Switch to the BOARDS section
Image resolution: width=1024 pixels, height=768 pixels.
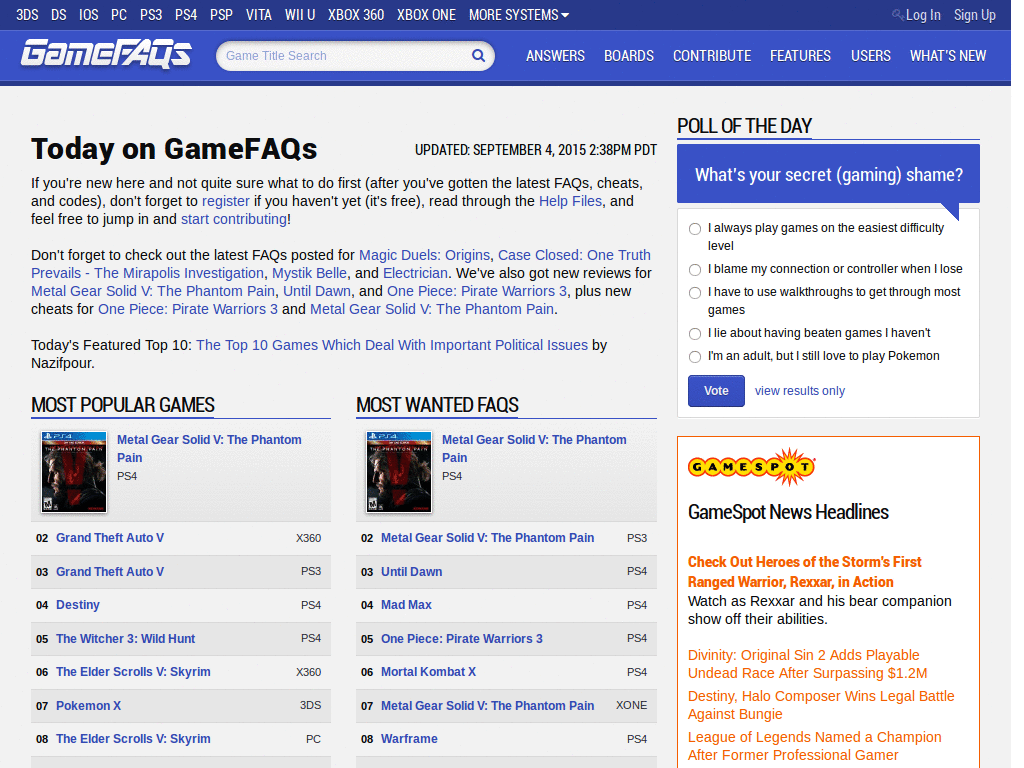coord(629,56)
